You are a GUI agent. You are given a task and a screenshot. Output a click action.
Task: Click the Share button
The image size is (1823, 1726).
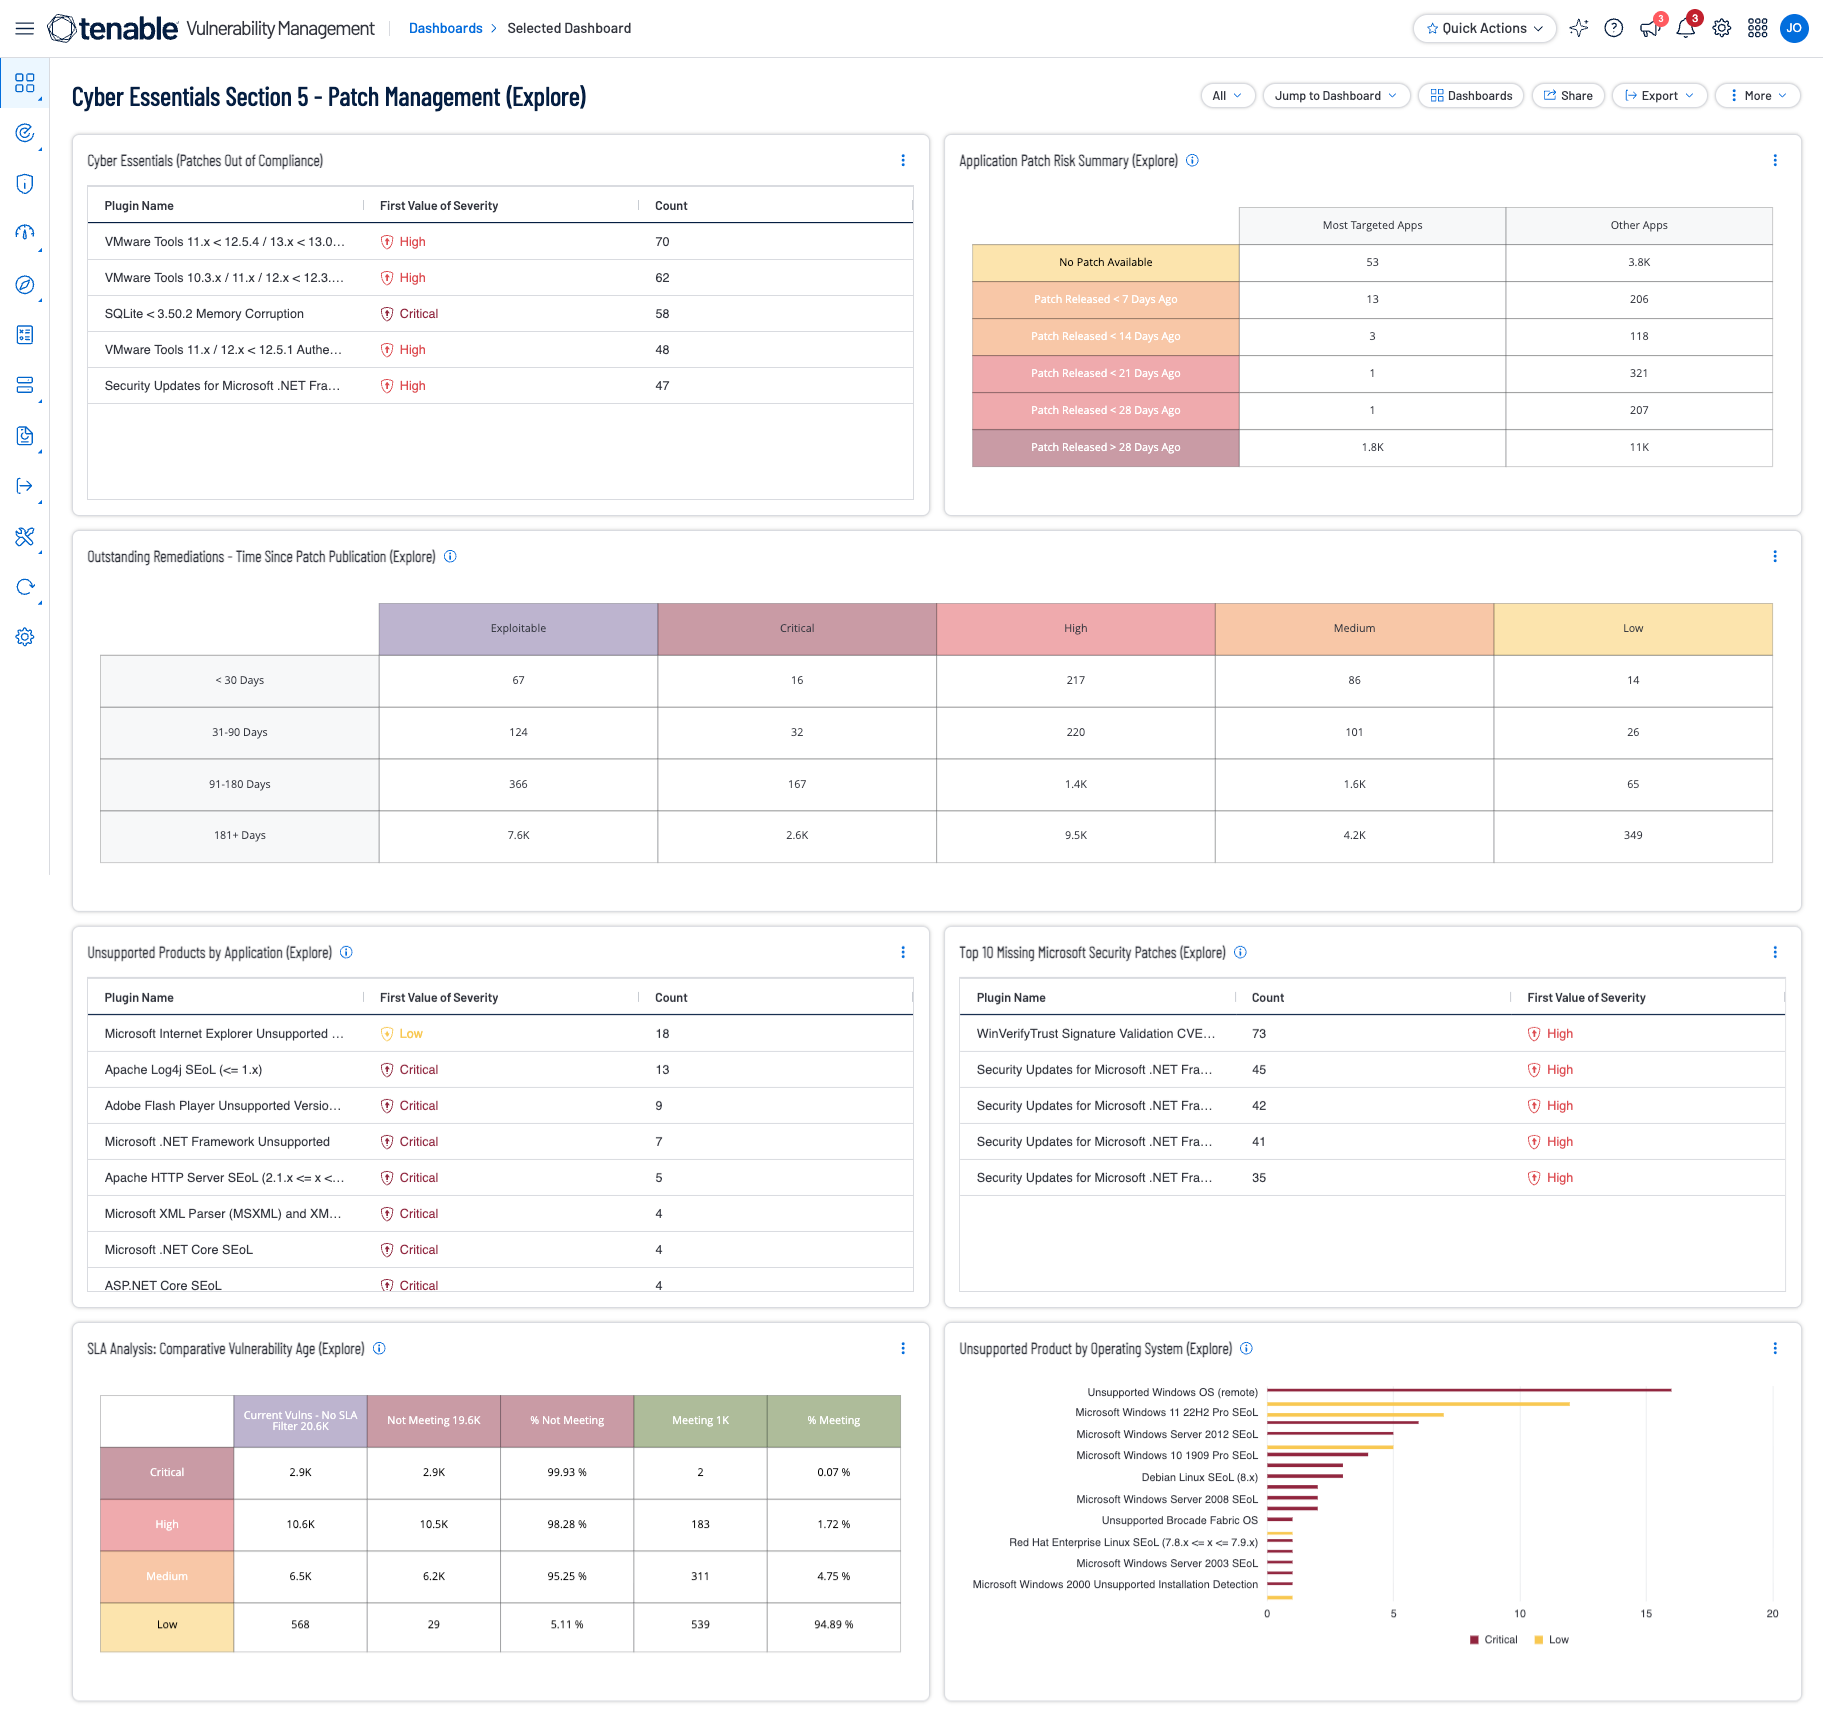click(1568, 96)
